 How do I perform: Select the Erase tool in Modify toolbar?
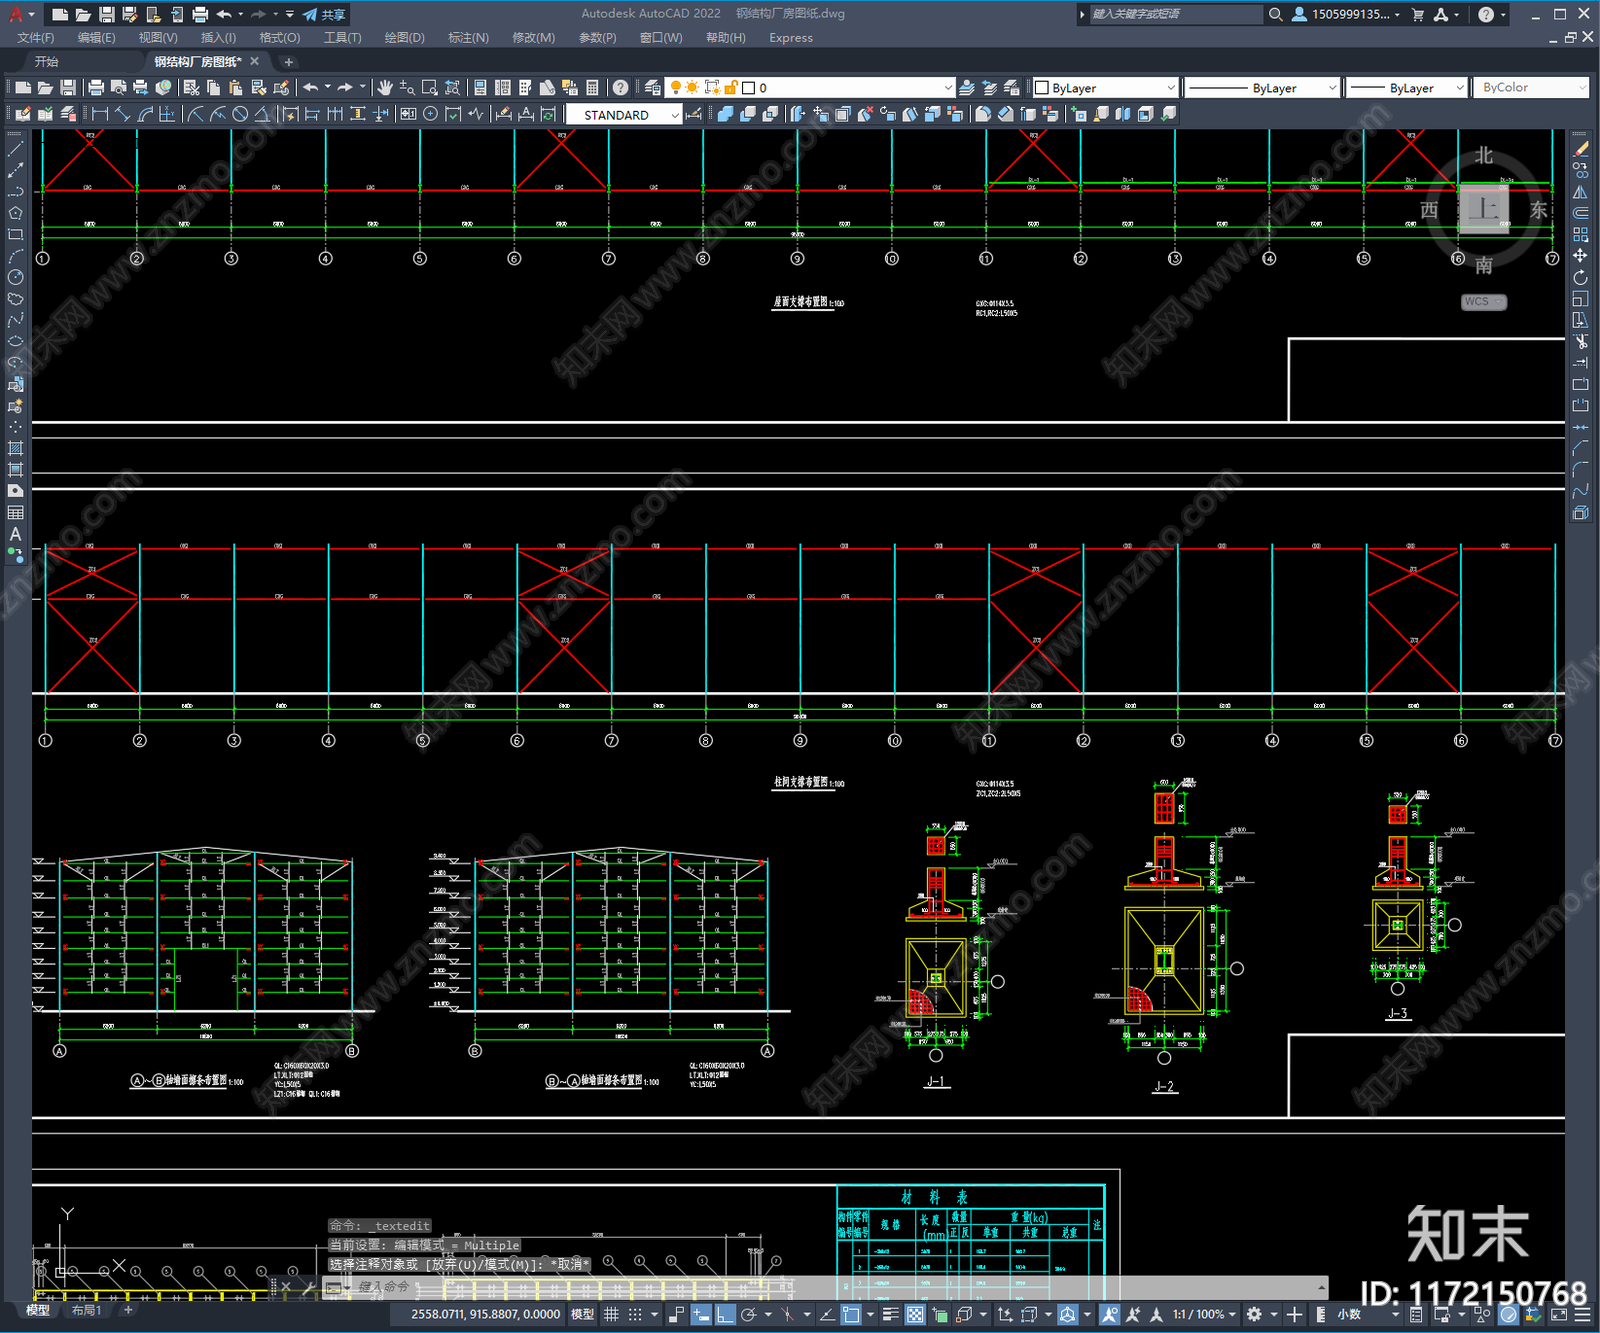pyautogui.click(x=1580, y=149)
